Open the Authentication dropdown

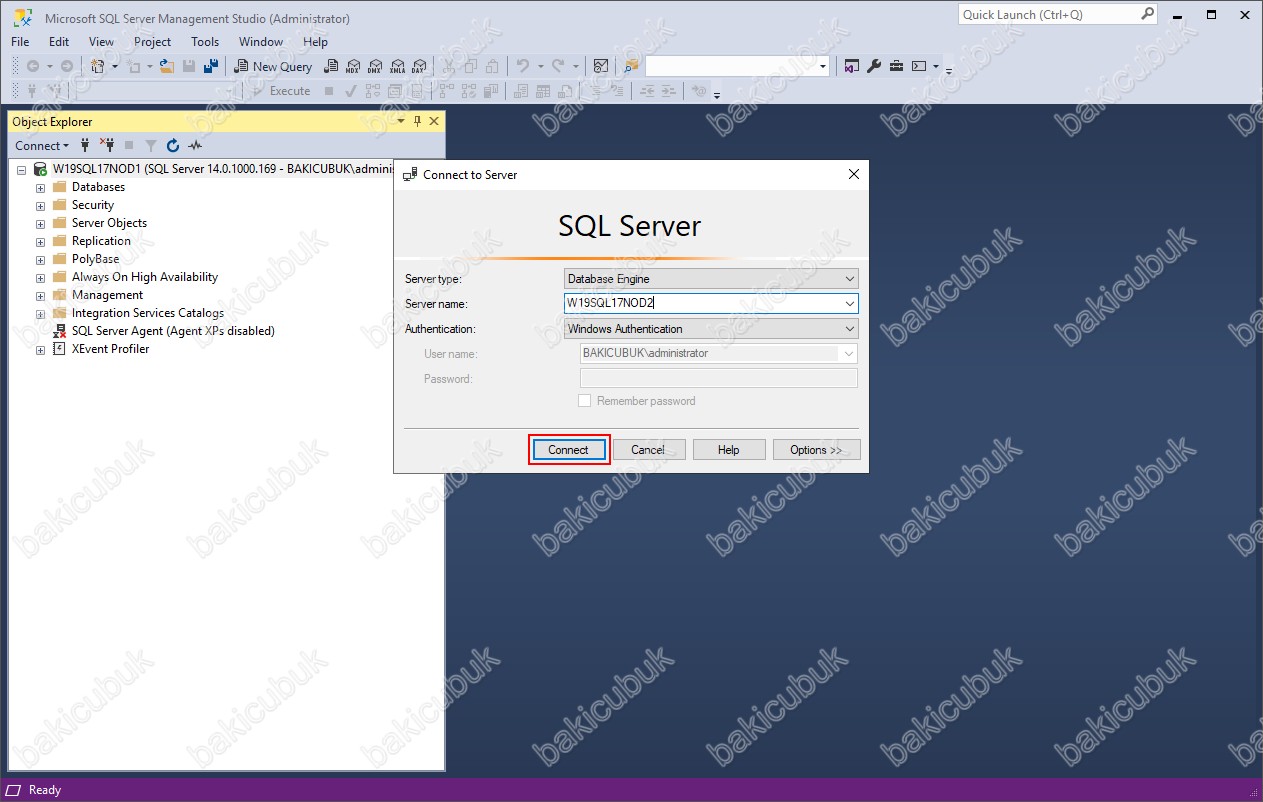[x=710, y=329]
